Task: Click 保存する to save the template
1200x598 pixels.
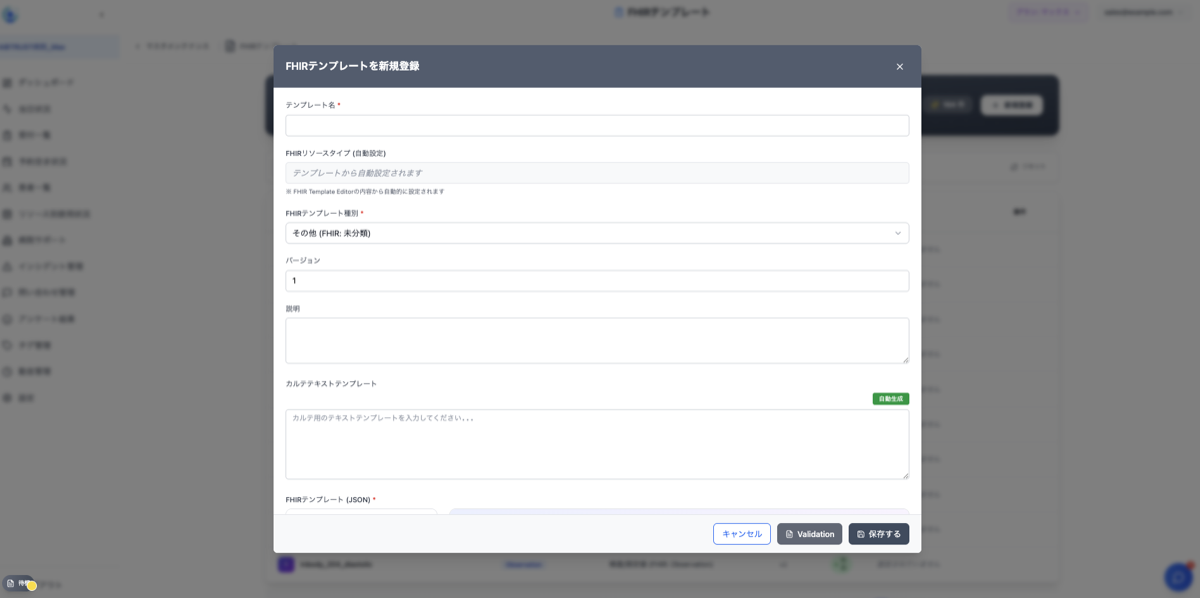Action: [878, 534]
